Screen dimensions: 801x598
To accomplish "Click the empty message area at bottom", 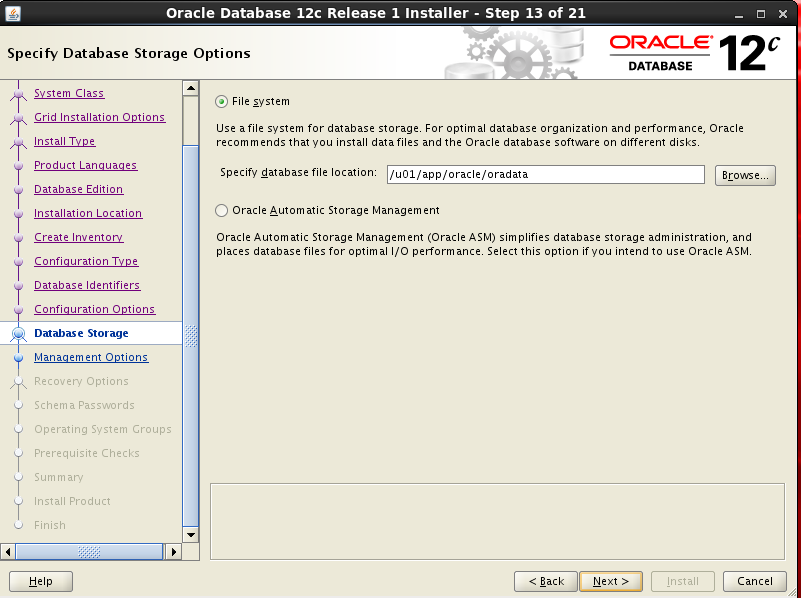I will click(x=497, y=521).
